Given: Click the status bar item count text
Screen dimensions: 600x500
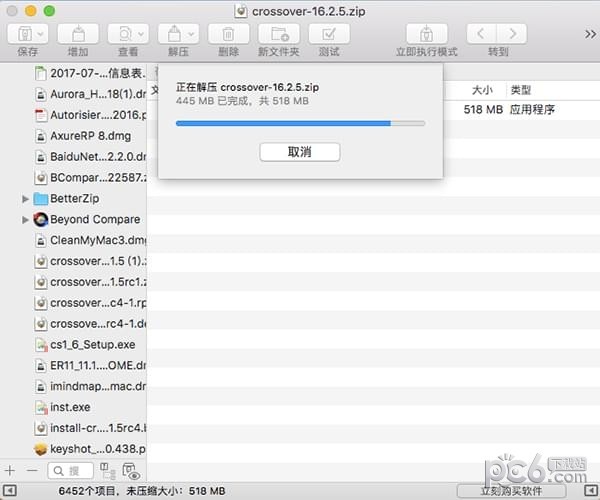Looking at the screenshot, I should [142, 491].
